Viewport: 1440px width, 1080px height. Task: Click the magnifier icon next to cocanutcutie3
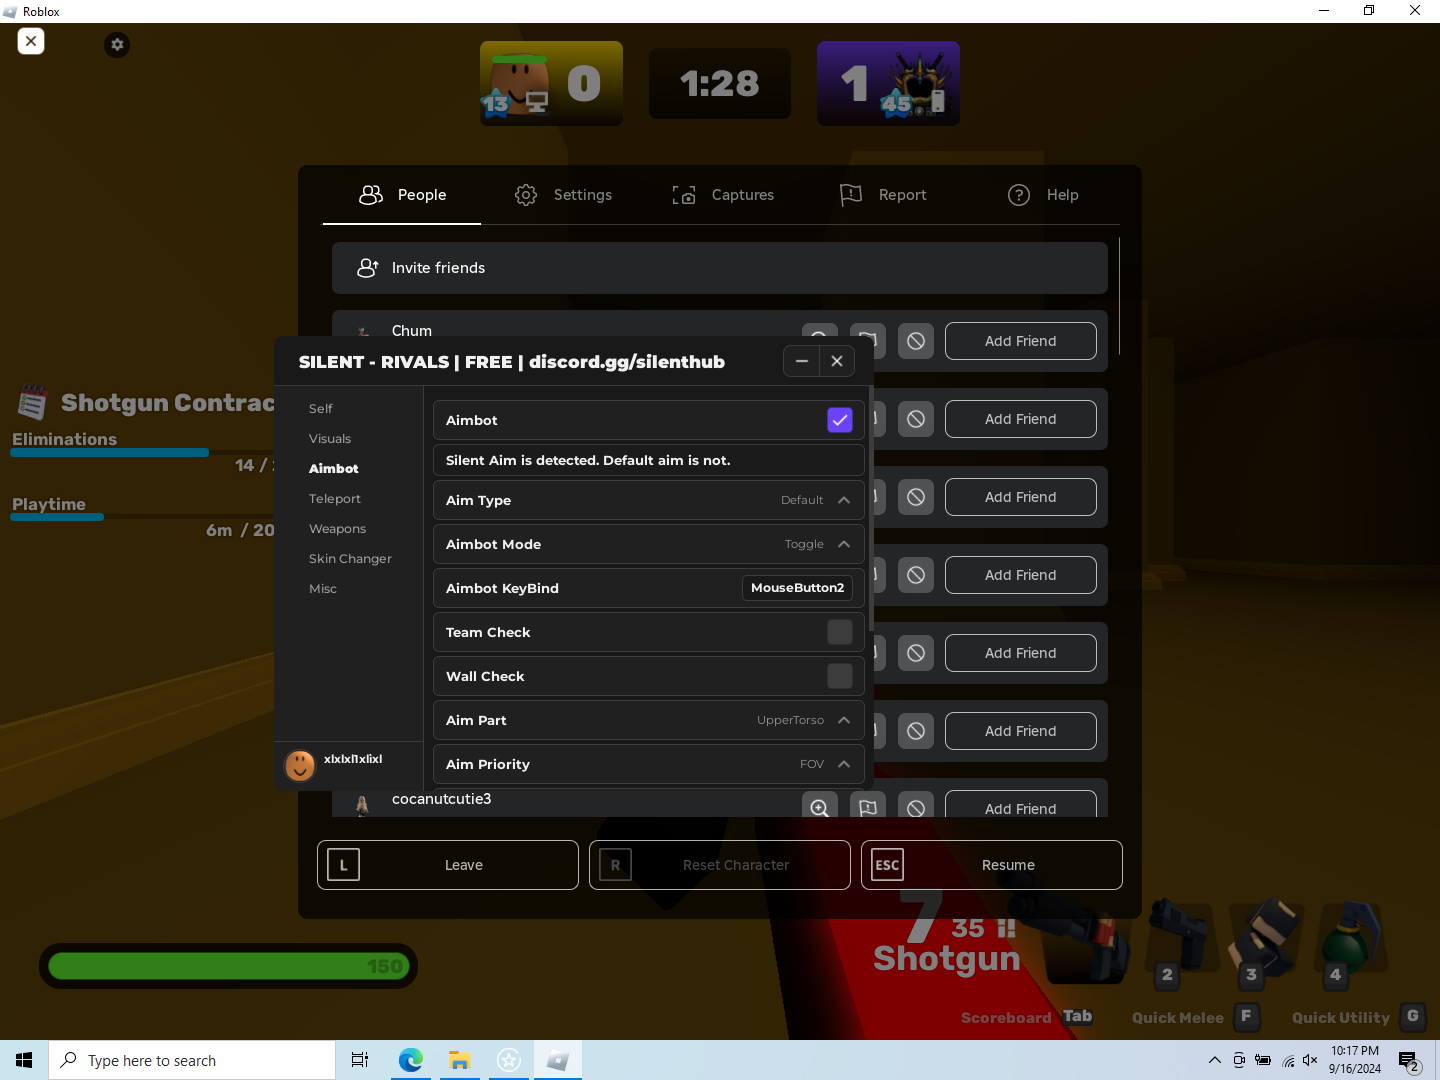820,808
